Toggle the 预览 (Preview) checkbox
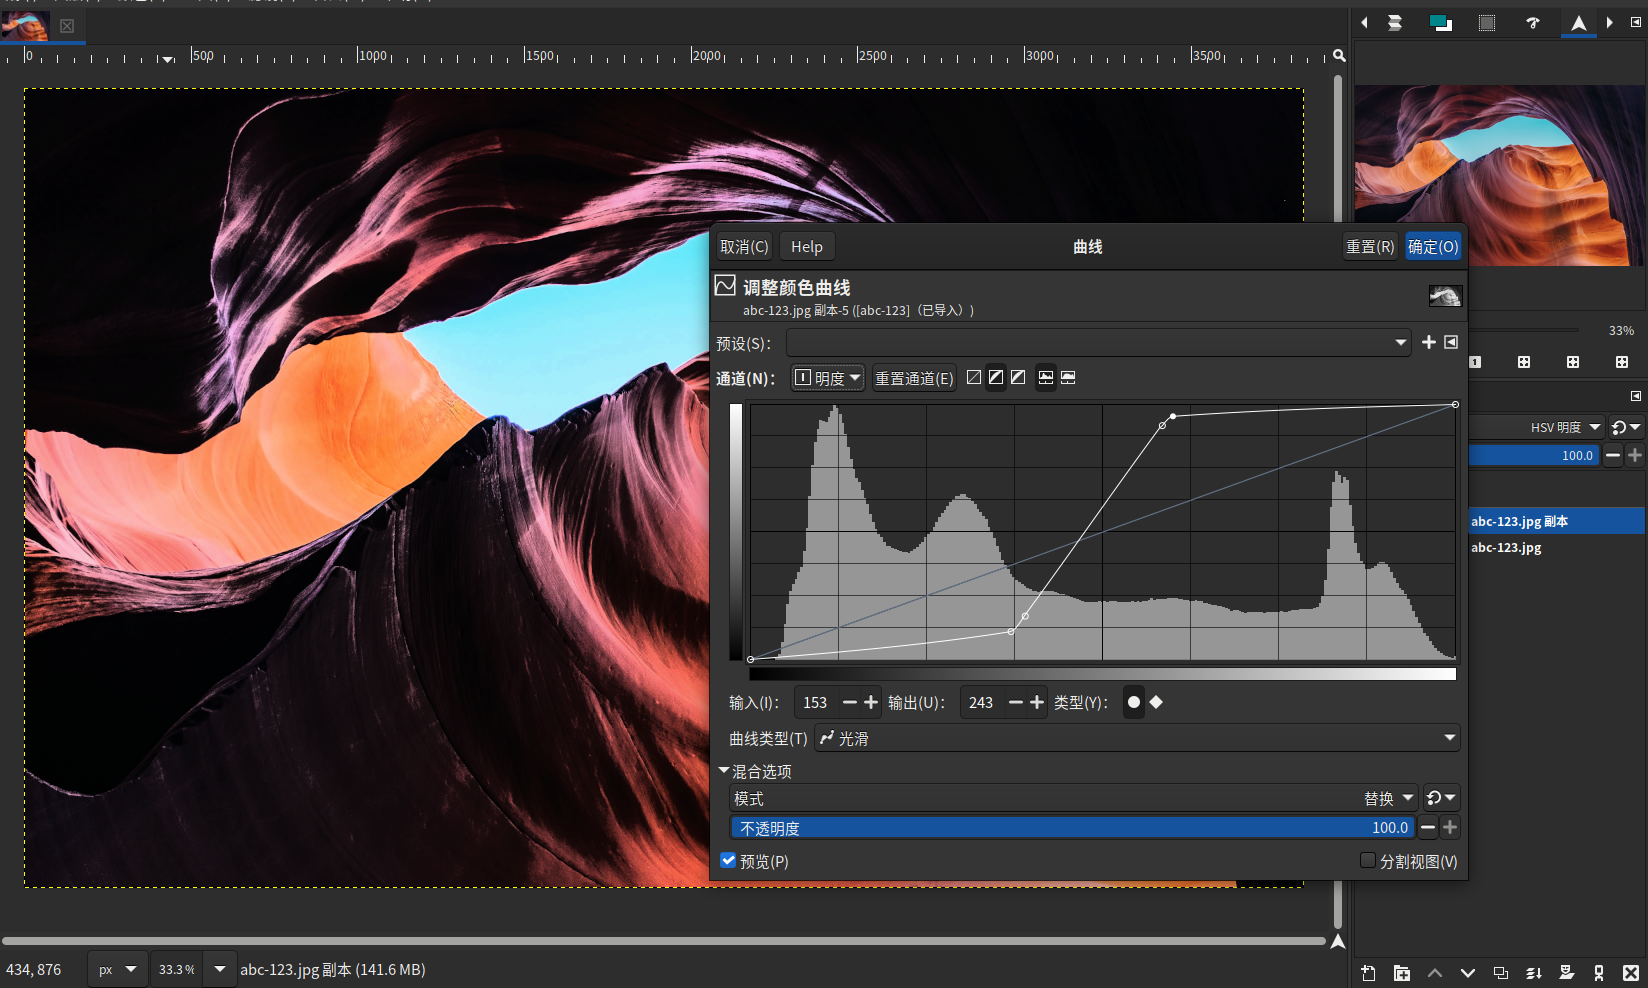This screenshot has height=988, width=1648. 728,861
